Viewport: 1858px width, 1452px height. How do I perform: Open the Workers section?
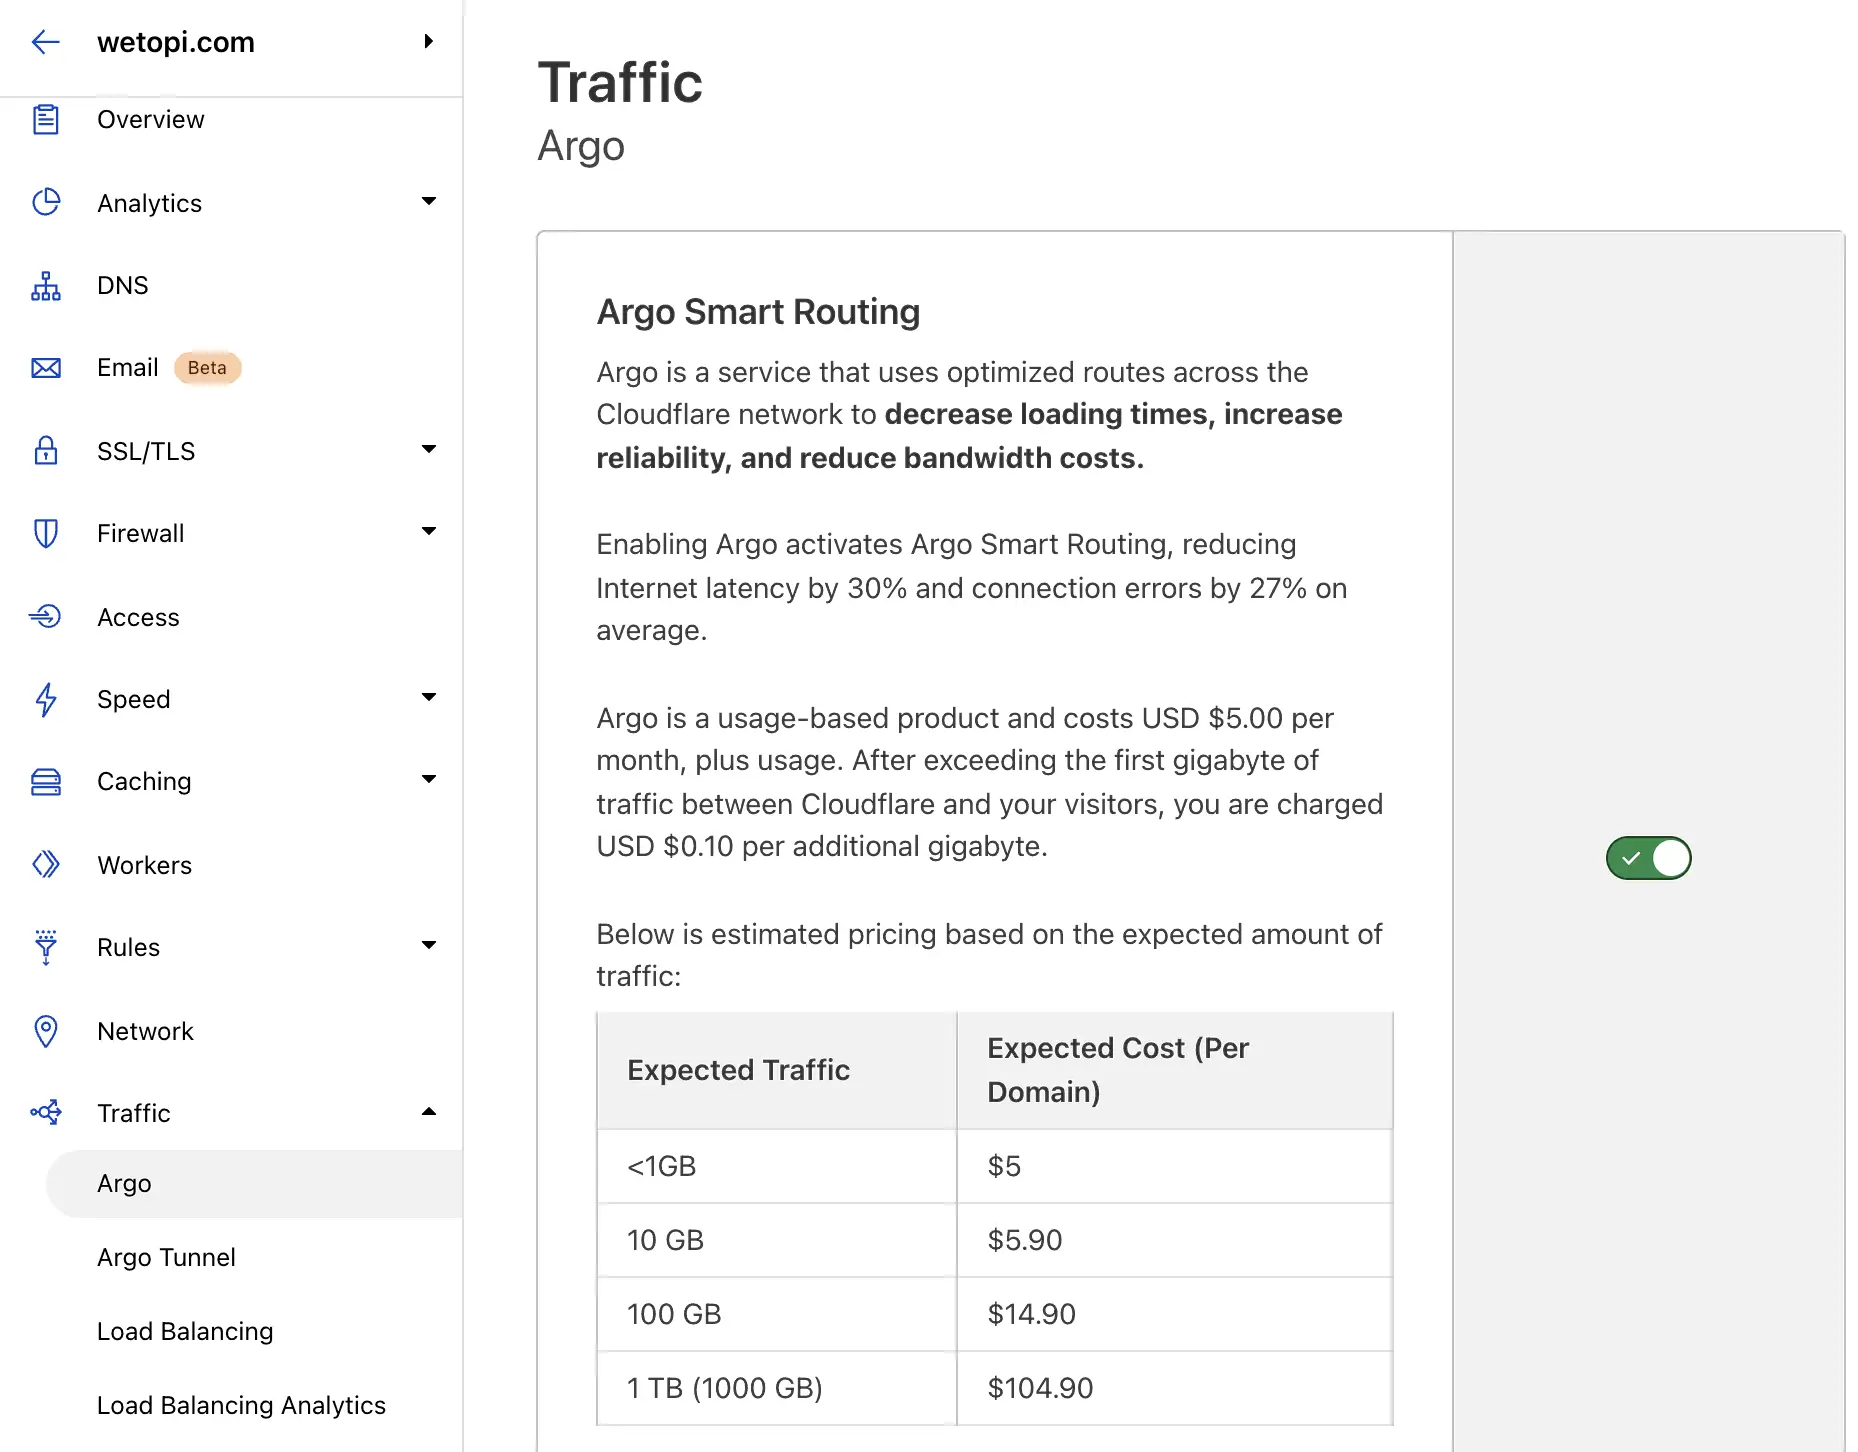click(145, 865)
